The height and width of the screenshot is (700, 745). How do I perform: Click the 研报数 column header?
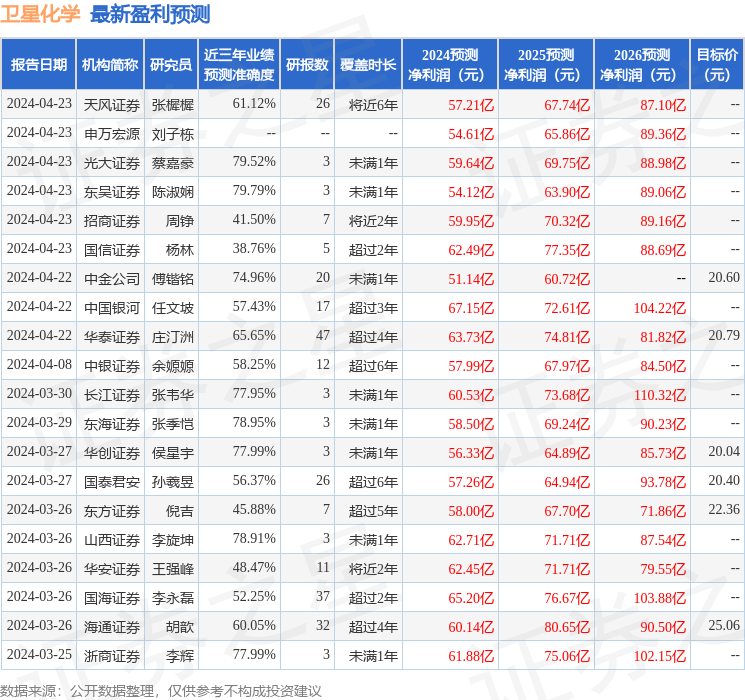click(307, 65)
